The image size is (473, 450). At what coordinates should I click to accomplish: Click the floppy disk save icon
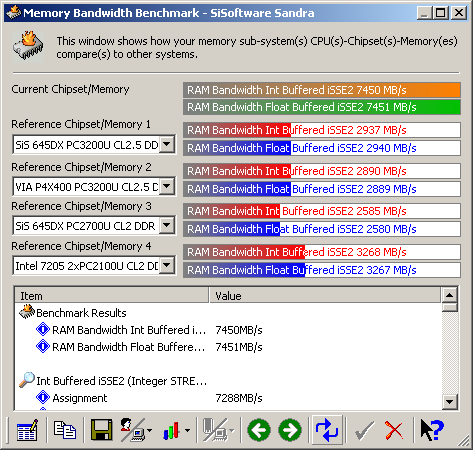coord(102,430)
